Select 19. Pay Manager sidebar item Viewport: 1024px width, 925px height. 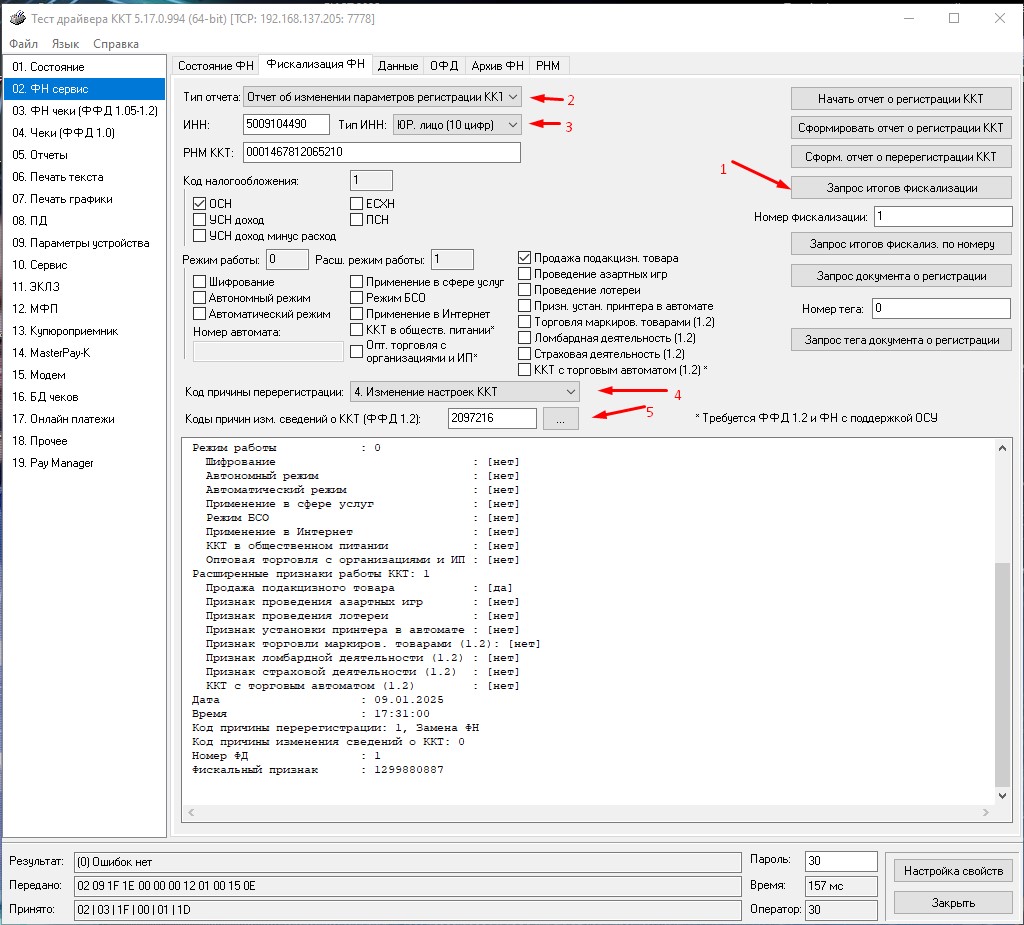tap(85, 462)
